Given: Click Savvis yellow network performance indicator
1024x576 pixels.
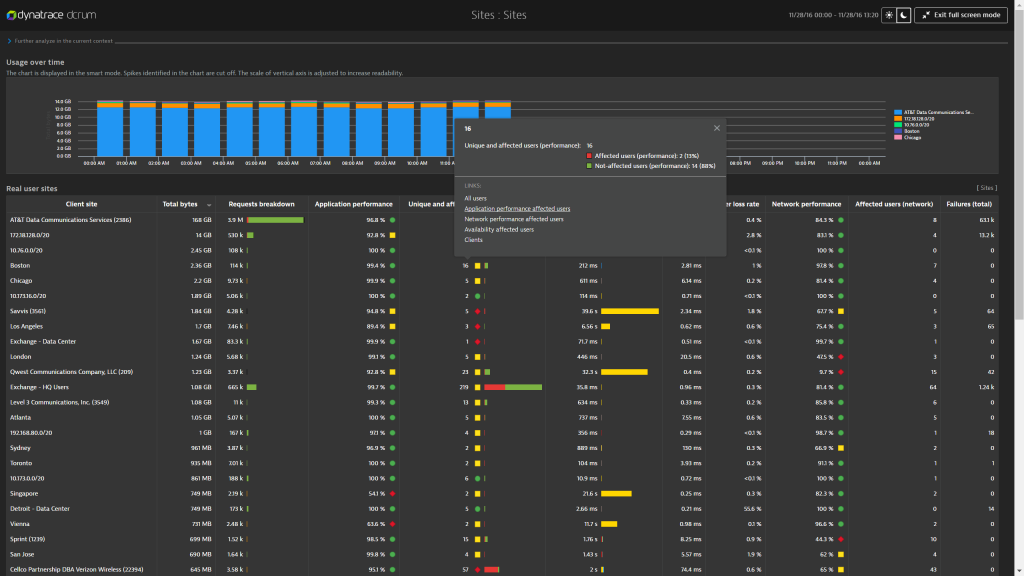Looking at the screenshot, I should tap(840, 312).
